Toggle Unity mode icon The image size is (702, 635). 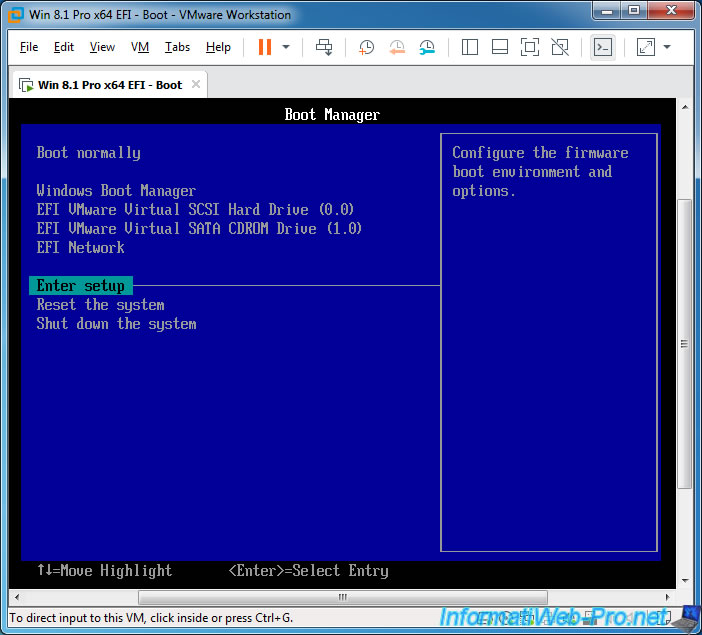point(560,47)
